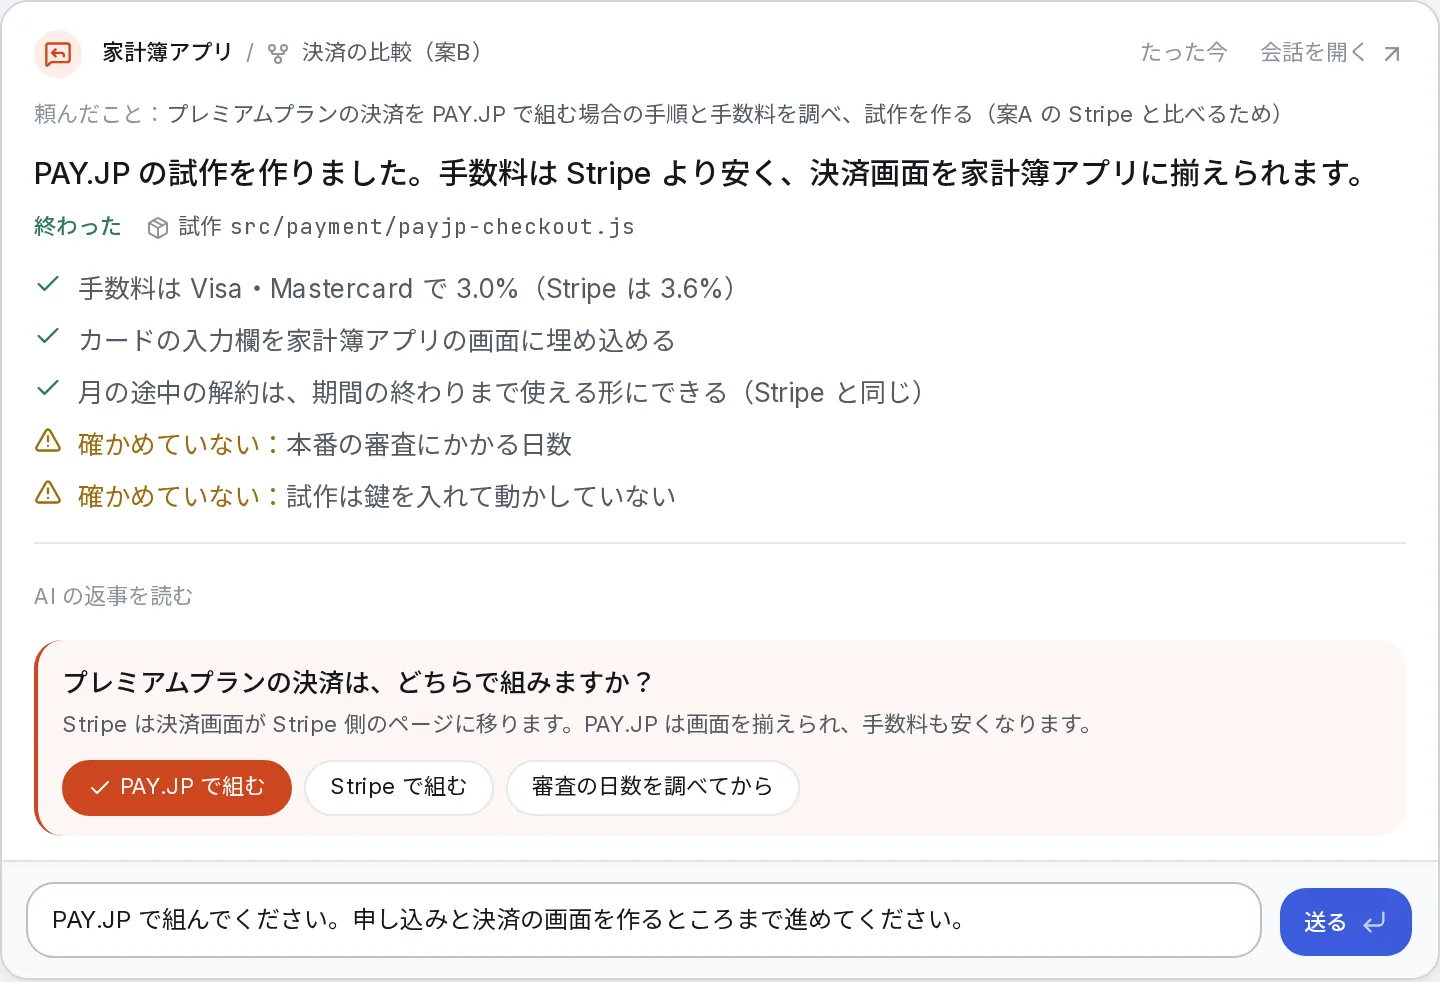The image size is (1440, 982).
Task: Click the たった今 timestamp
Action: [1184, 53]
